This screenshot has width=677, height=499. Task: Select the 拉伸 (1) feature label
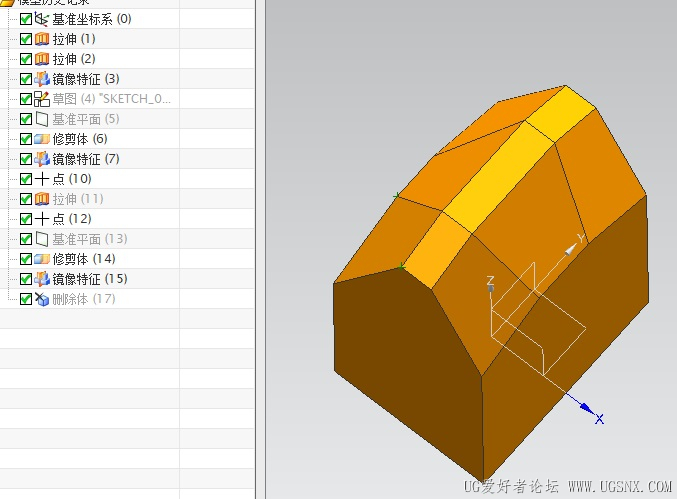pos(74,39)
